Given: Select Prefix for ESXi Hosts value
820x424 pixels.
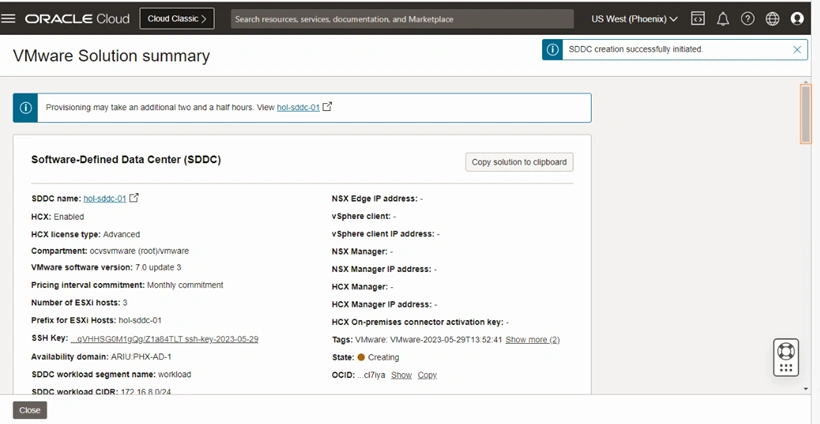Looking at the screenshot, I should point(140,320).
